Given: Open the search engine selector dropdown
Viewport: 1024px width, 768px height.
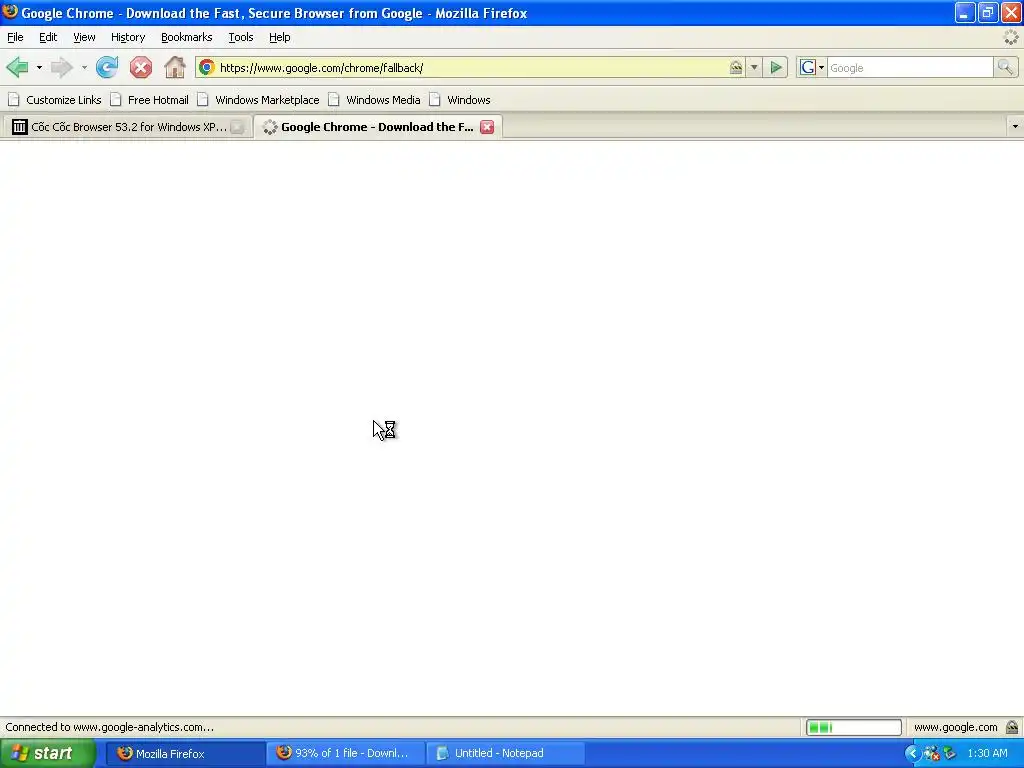Looking at the screenshot, I should click(812, 67).
